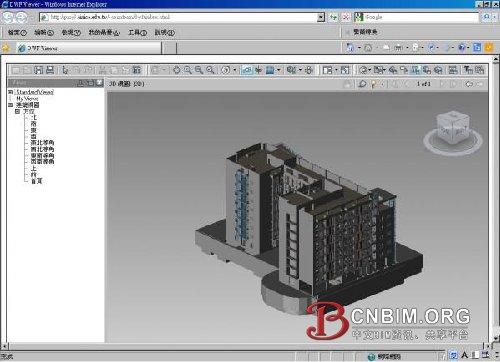500x362 pixels.
Task: Click the Move and Rotate cross icon
Action: [x=258, y=70]
